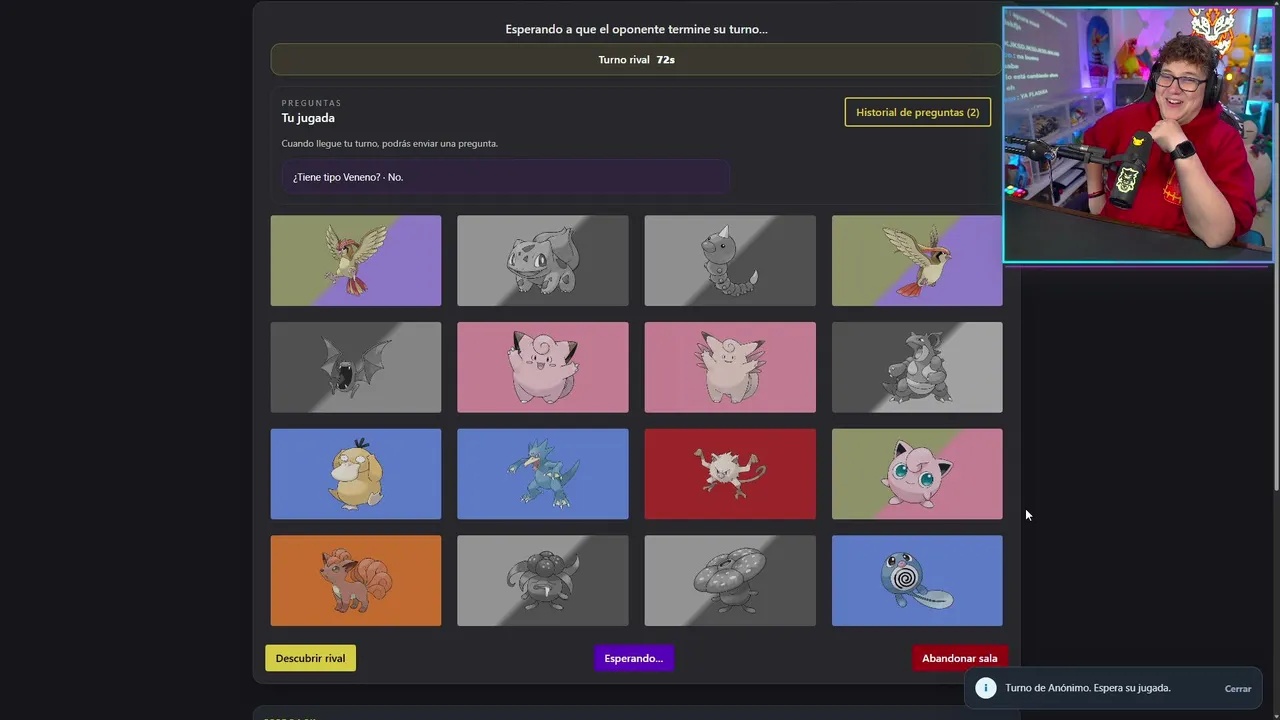
Task: Click the streamer webcam overlay
Action: (1138, 135)
